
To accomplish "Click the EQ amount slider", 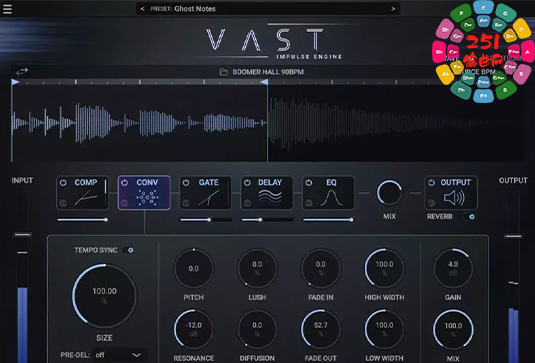I will pos(328,220).
